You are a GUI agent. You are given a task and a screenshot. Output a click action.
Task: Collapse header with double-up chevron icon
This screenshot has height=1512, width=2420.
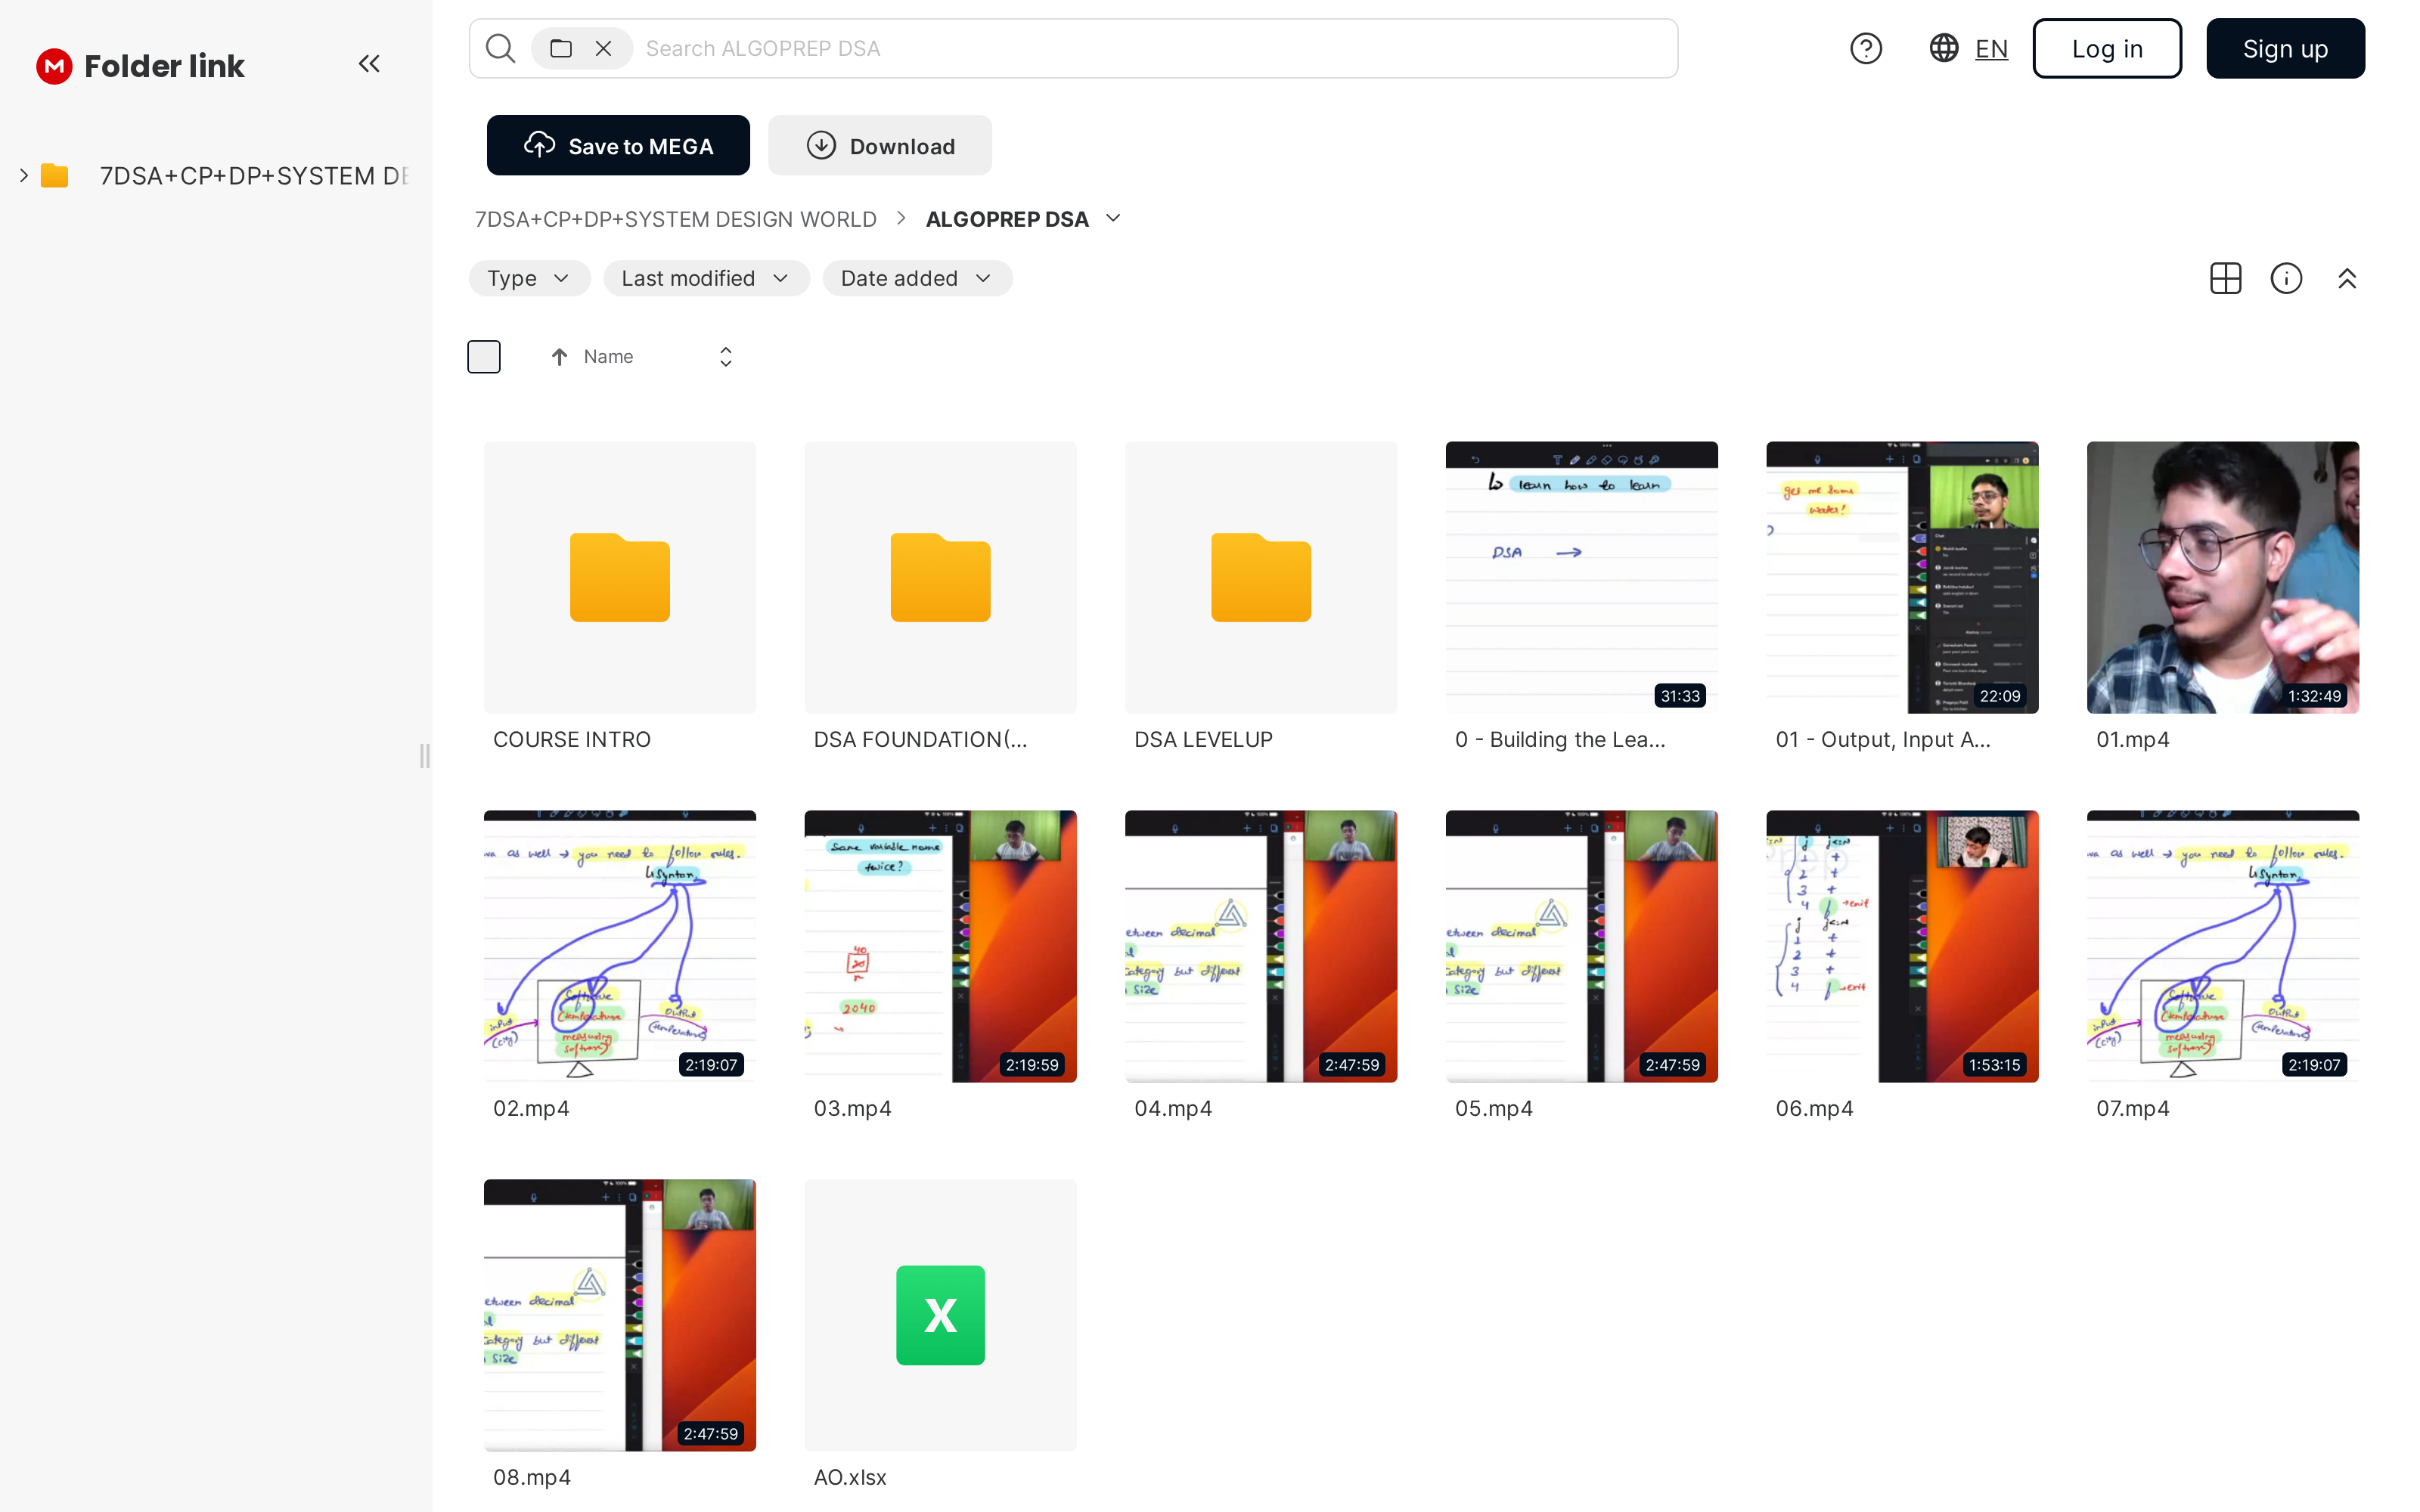click(2347, 278)
